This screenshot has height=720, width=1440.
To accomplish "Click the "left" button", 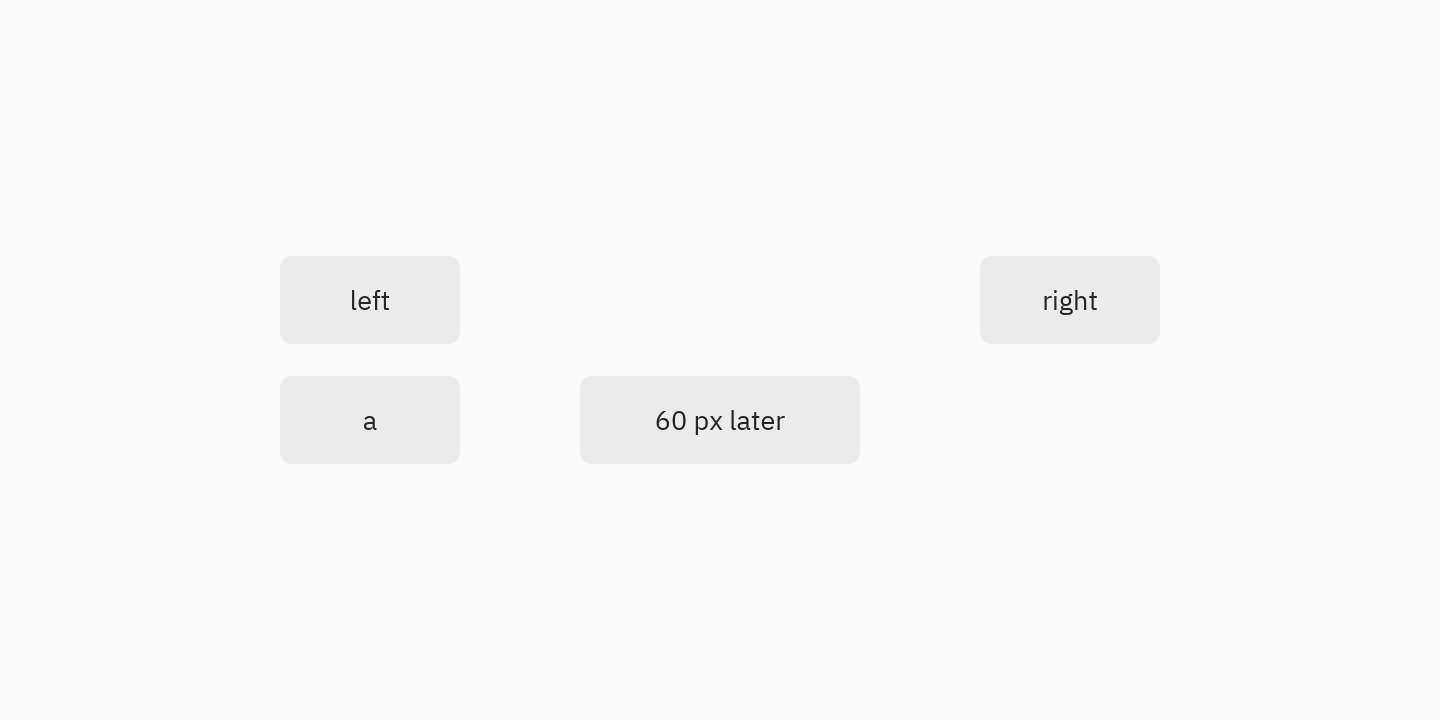I will (370, 300).
